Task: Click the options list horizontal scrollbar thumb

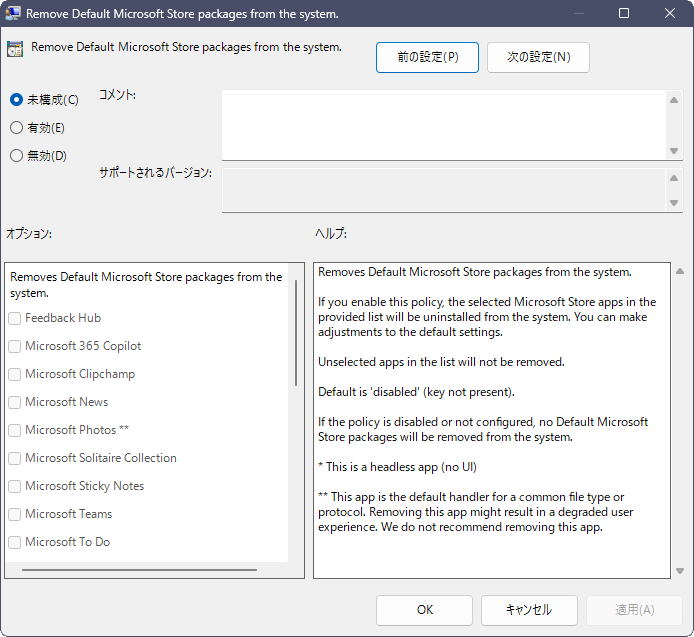Action: pos(139,570)
